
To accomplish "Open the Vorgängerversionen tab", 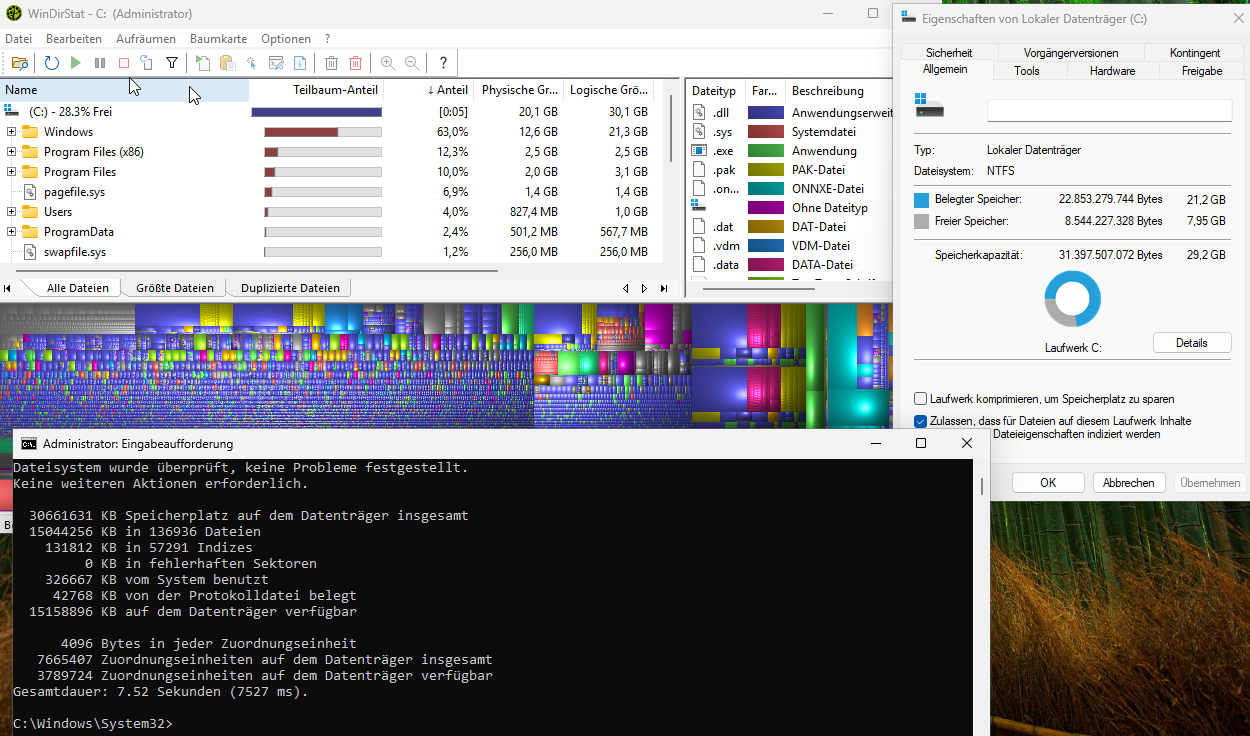I will point(1071,52).
